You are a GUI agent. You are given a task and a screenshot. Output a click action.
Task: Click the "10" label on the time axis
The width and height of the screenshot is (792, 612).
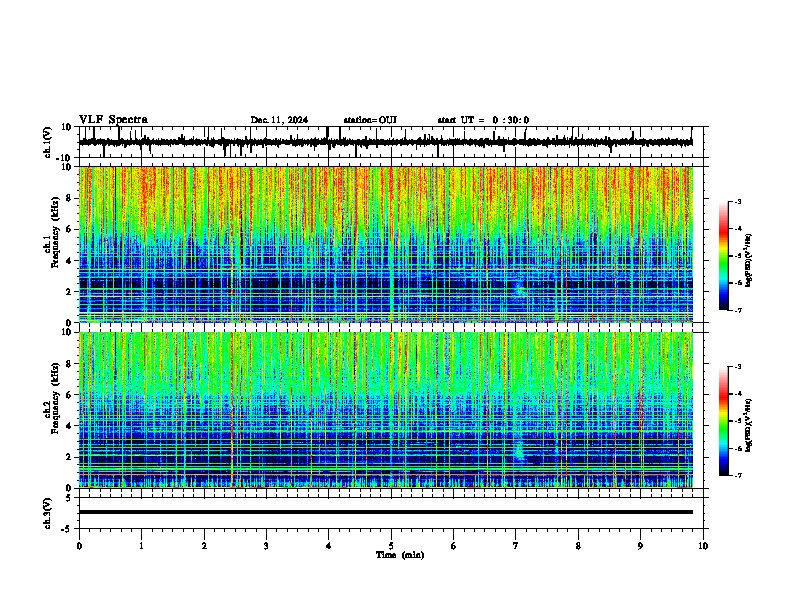pyautogui.click(x=703, y=546)
